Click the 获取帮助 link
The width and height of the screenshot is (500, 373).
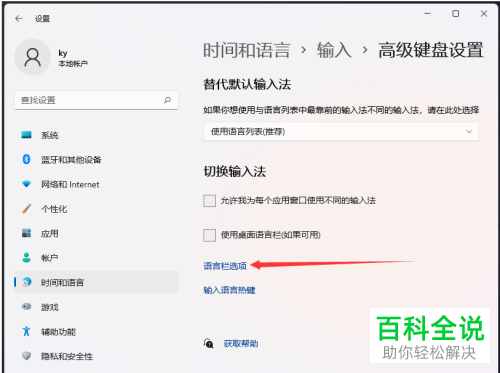241,343
